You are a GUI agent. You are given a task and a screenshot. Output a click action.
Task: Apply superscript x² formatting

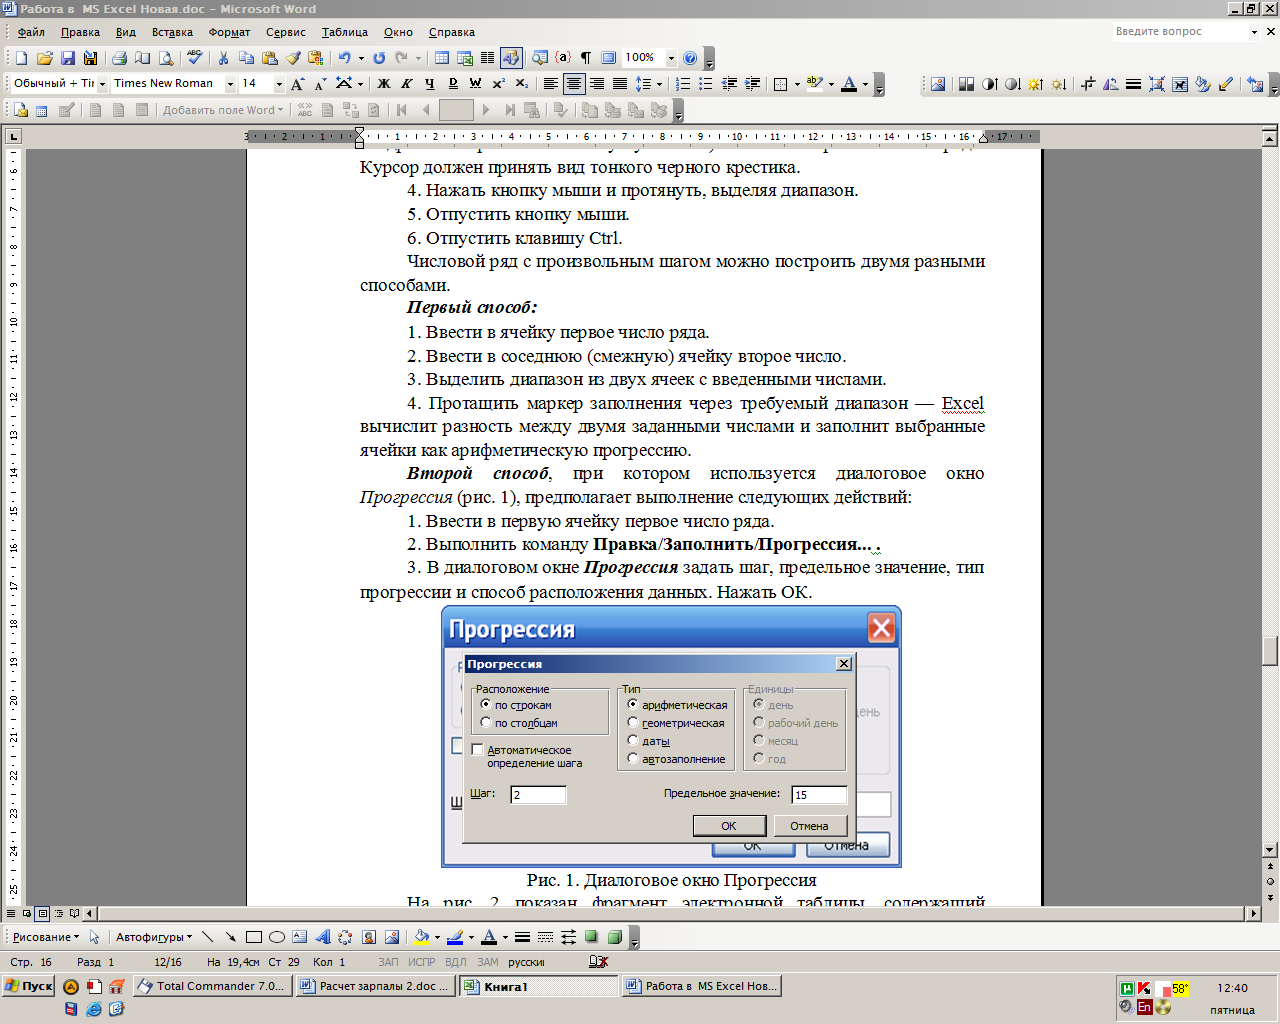click(498, 84)
